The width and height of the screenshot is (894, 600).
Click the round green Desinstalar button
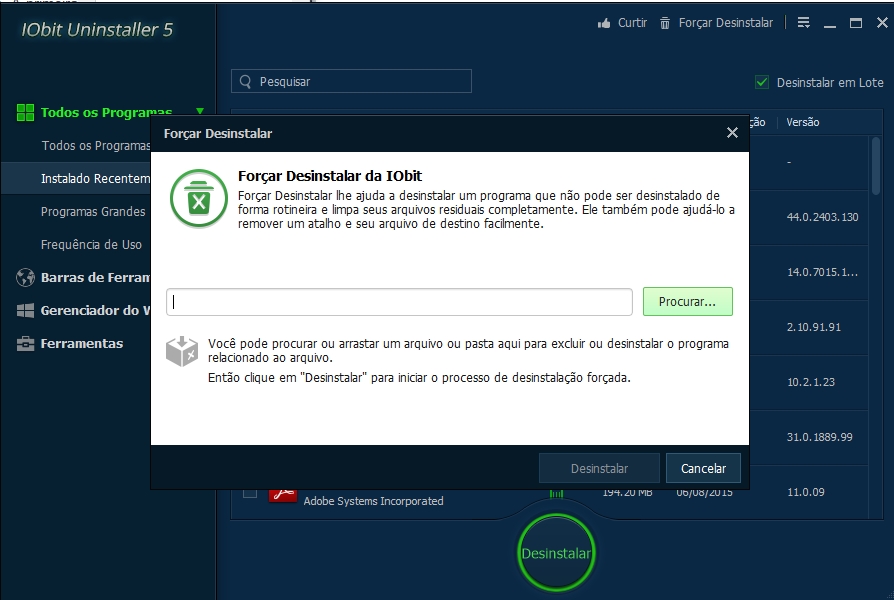556,553
